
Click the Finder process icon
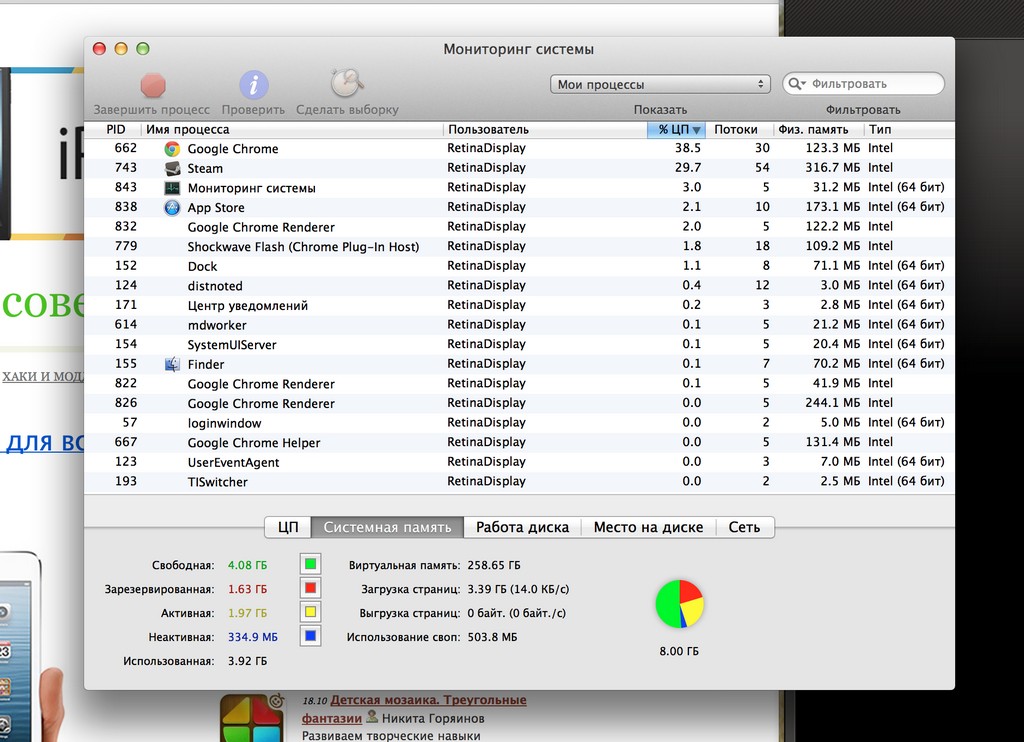click(172, 364)
